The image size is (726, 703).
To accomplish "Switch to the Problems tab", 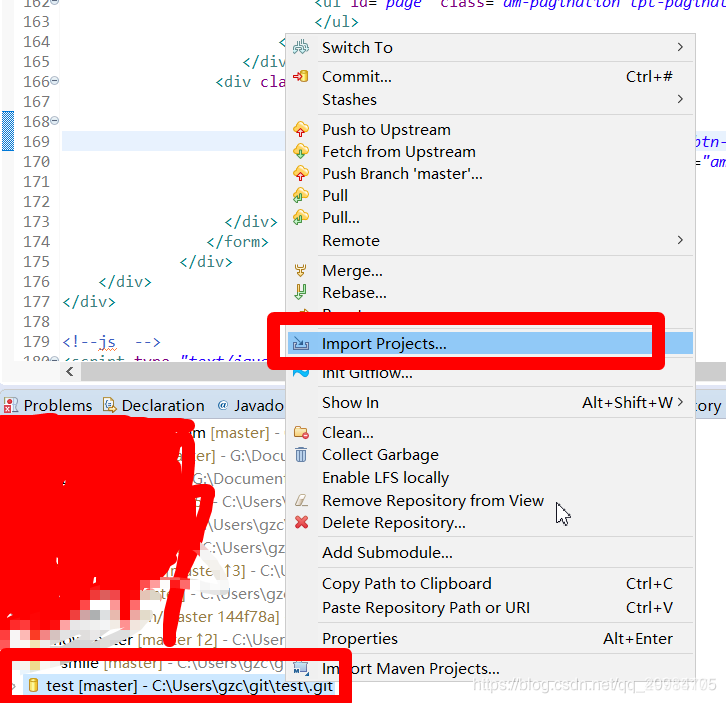I will pos(49,405).
